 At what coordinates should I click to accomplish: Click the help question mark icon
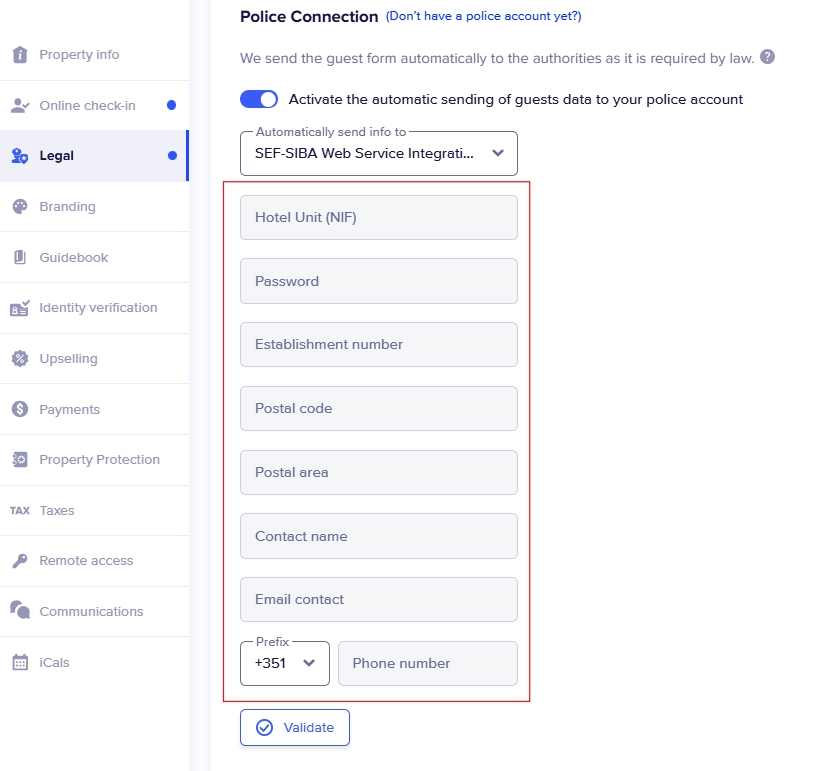click(767, 58)
